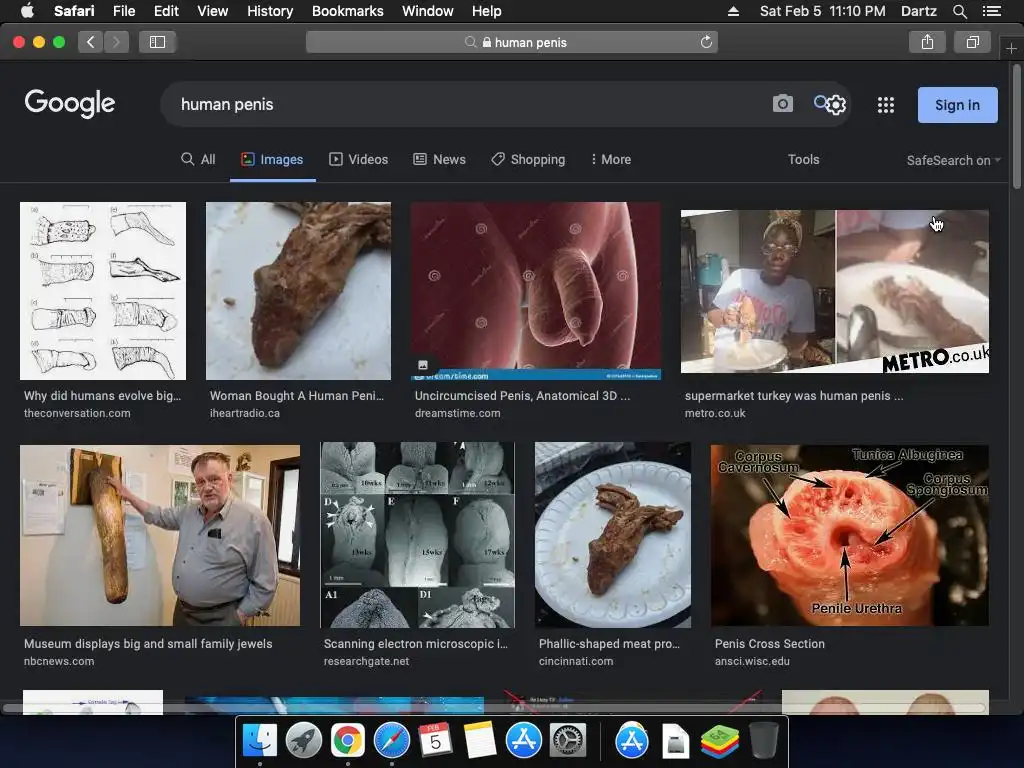The image size is (1024, 768).
Task: Open the researchgate.net result link
Action: [x=366, y=661]
